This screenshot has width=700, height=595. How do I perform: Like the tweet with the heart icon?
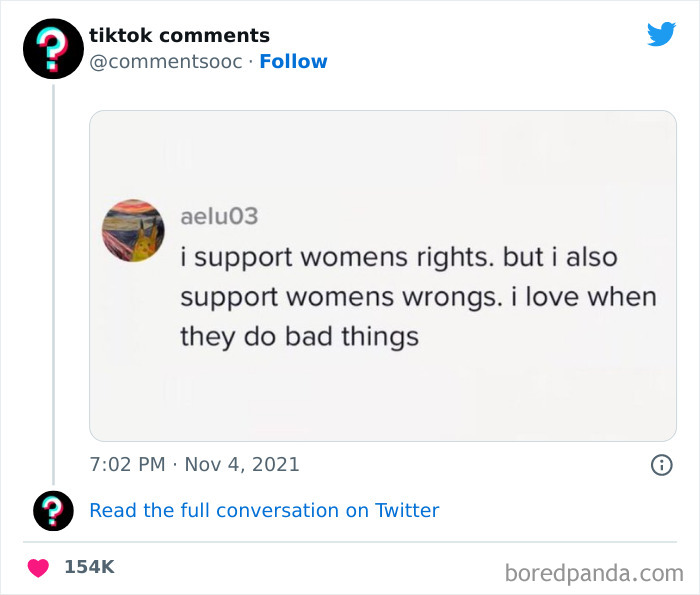pyautogui.click(x=38, y=567)
